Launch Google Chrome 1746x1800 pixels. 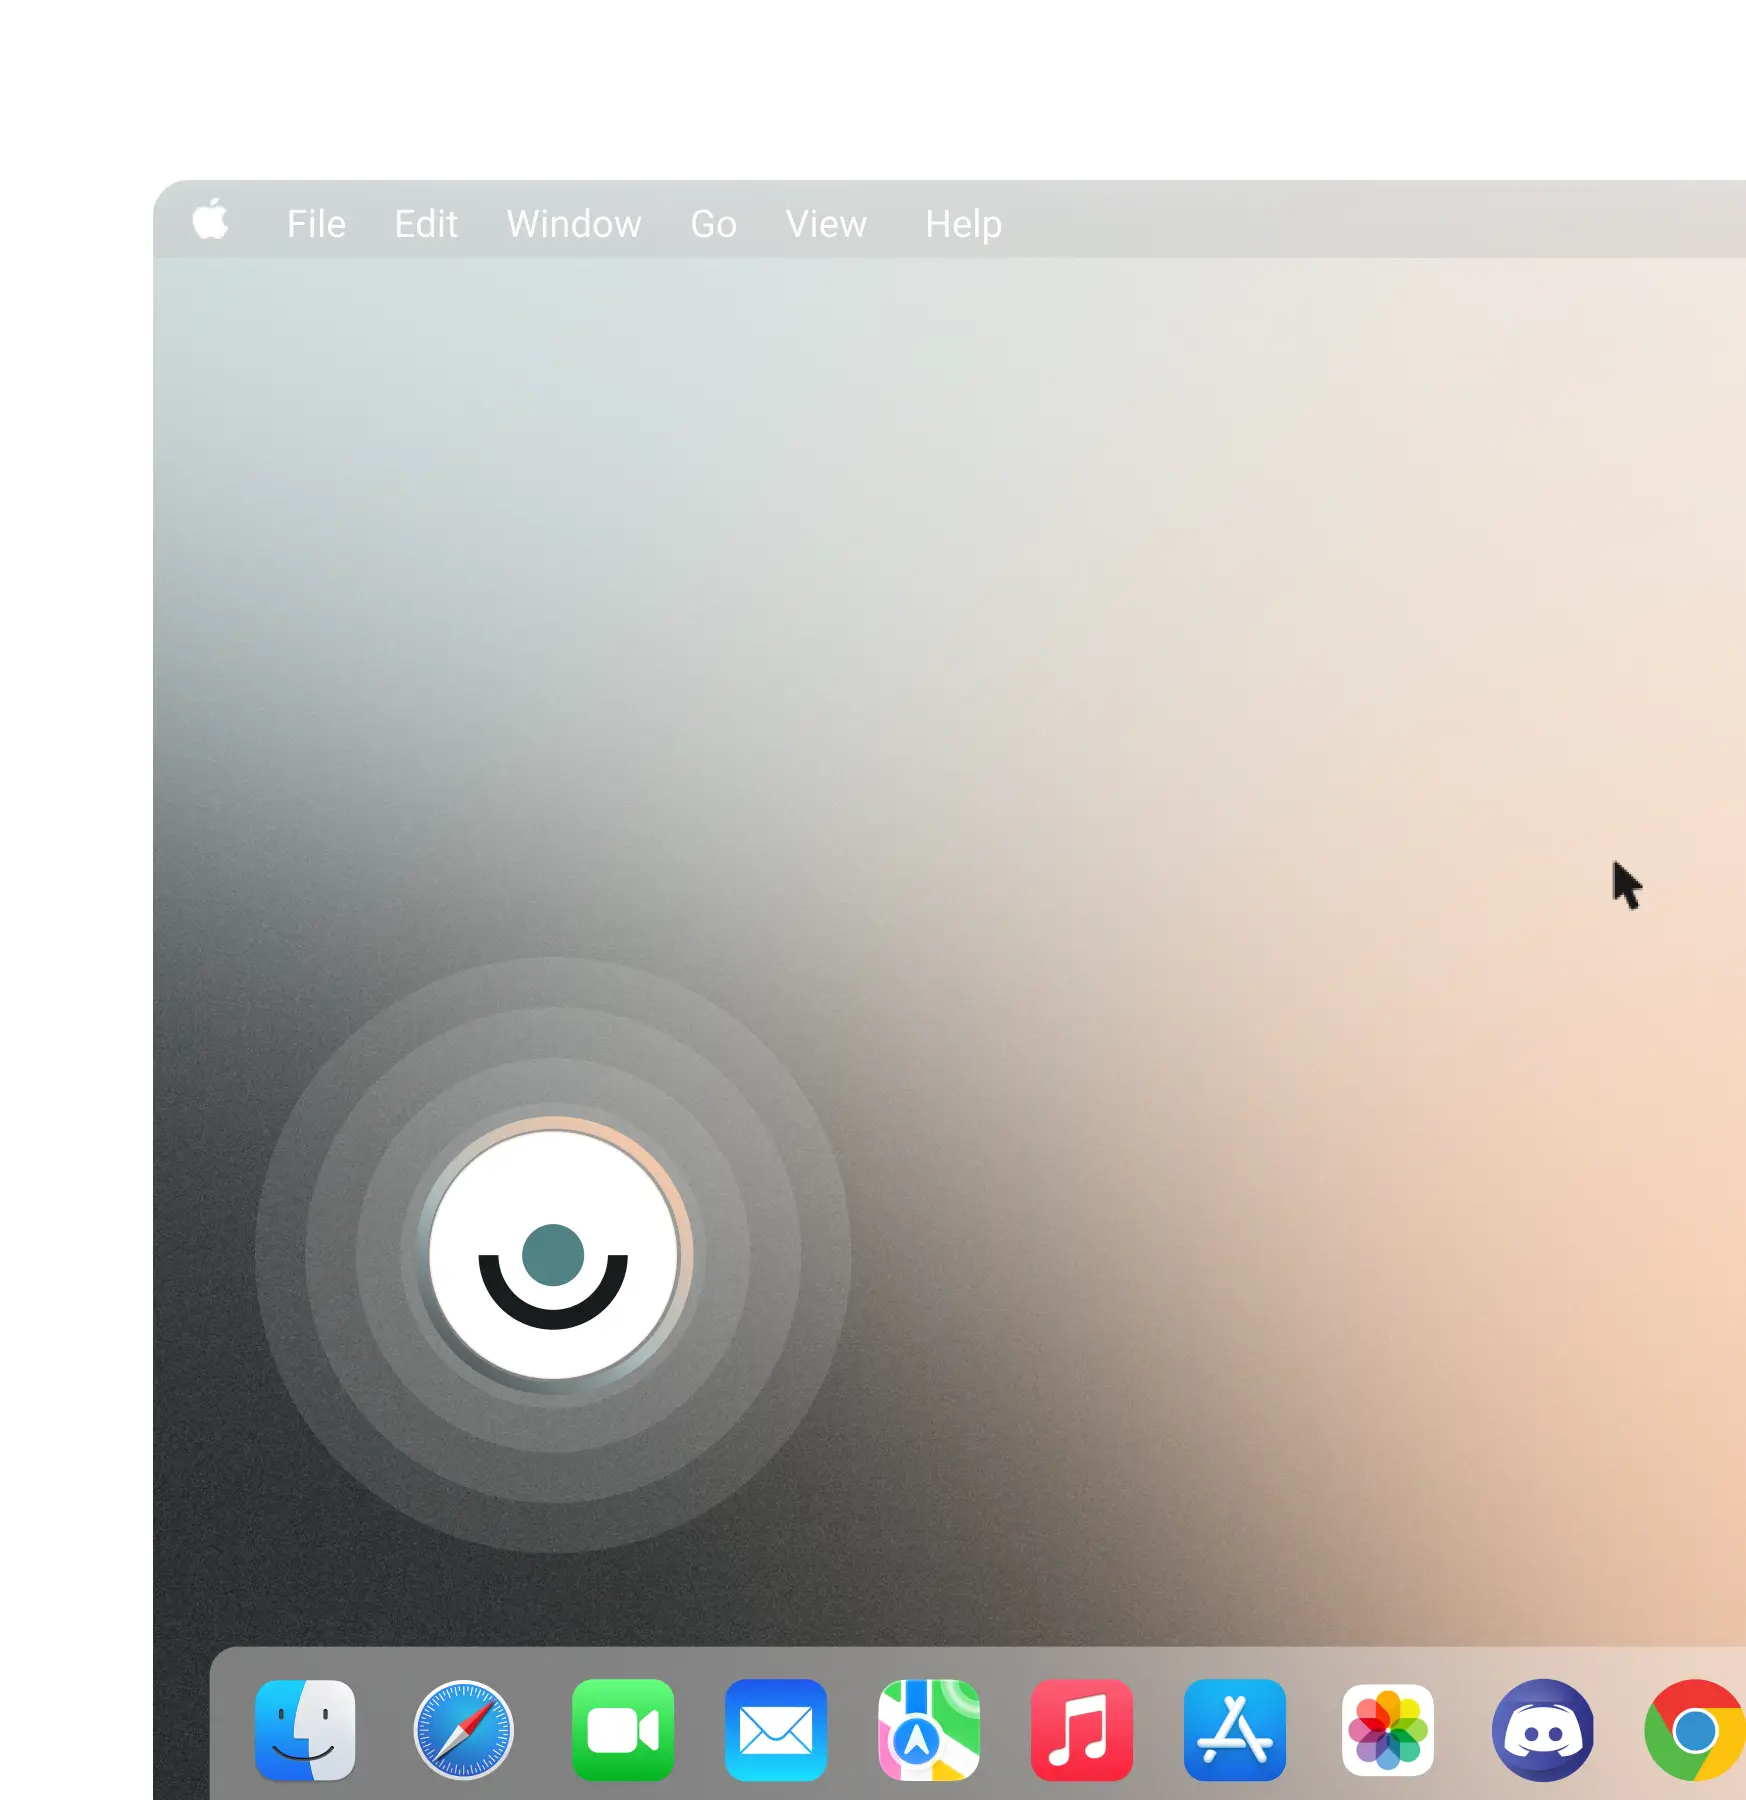1695,1730
